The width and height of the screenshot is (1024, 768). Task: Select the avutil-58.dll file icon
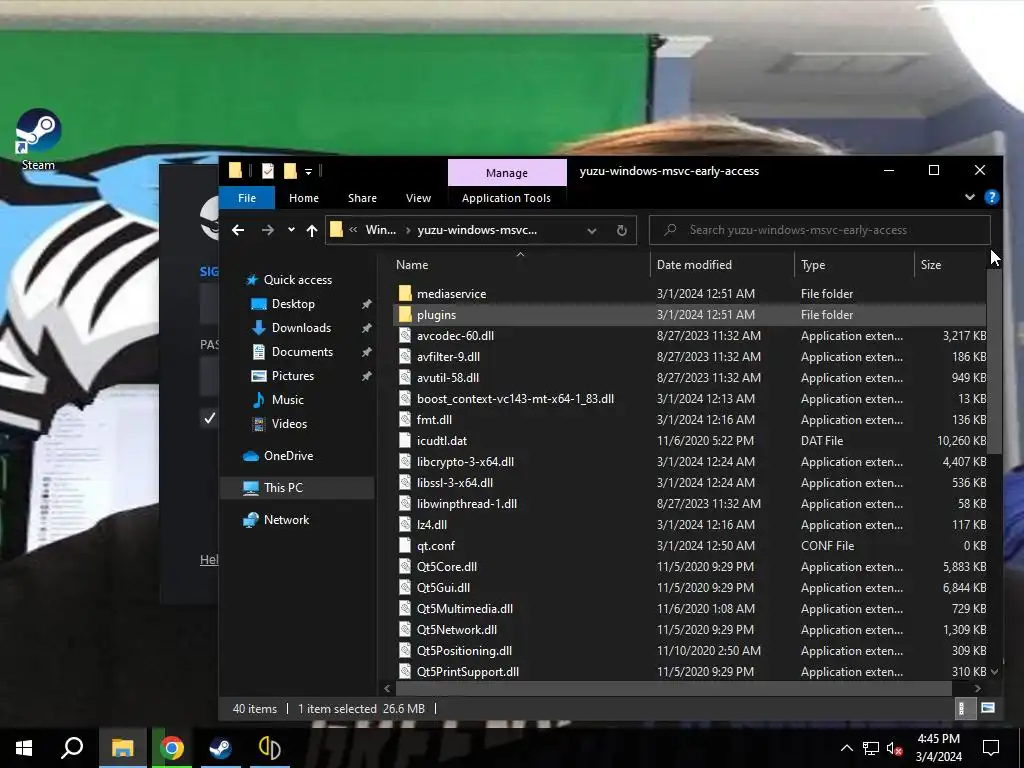coord(405,377)
